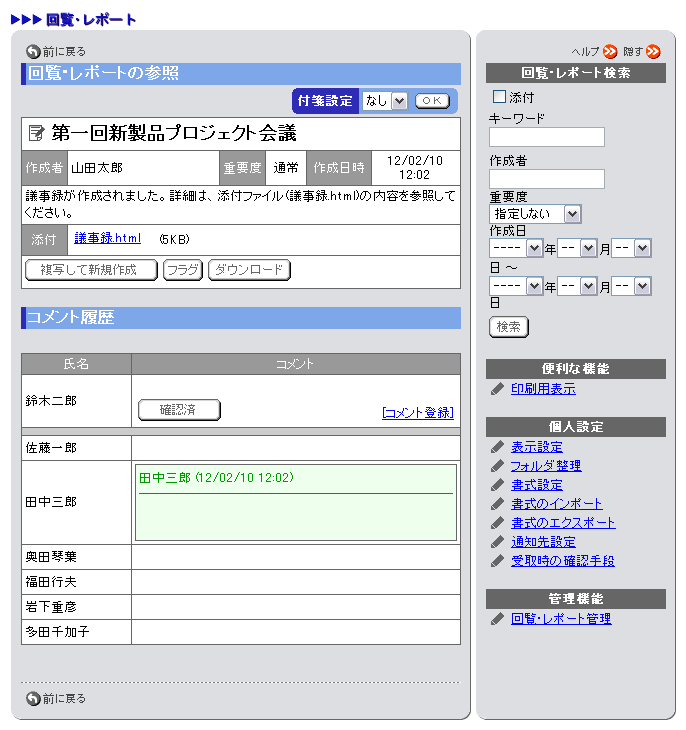Open the 書式のエクスポート link
The image size is (686, 730).
(x=563, y=523)
